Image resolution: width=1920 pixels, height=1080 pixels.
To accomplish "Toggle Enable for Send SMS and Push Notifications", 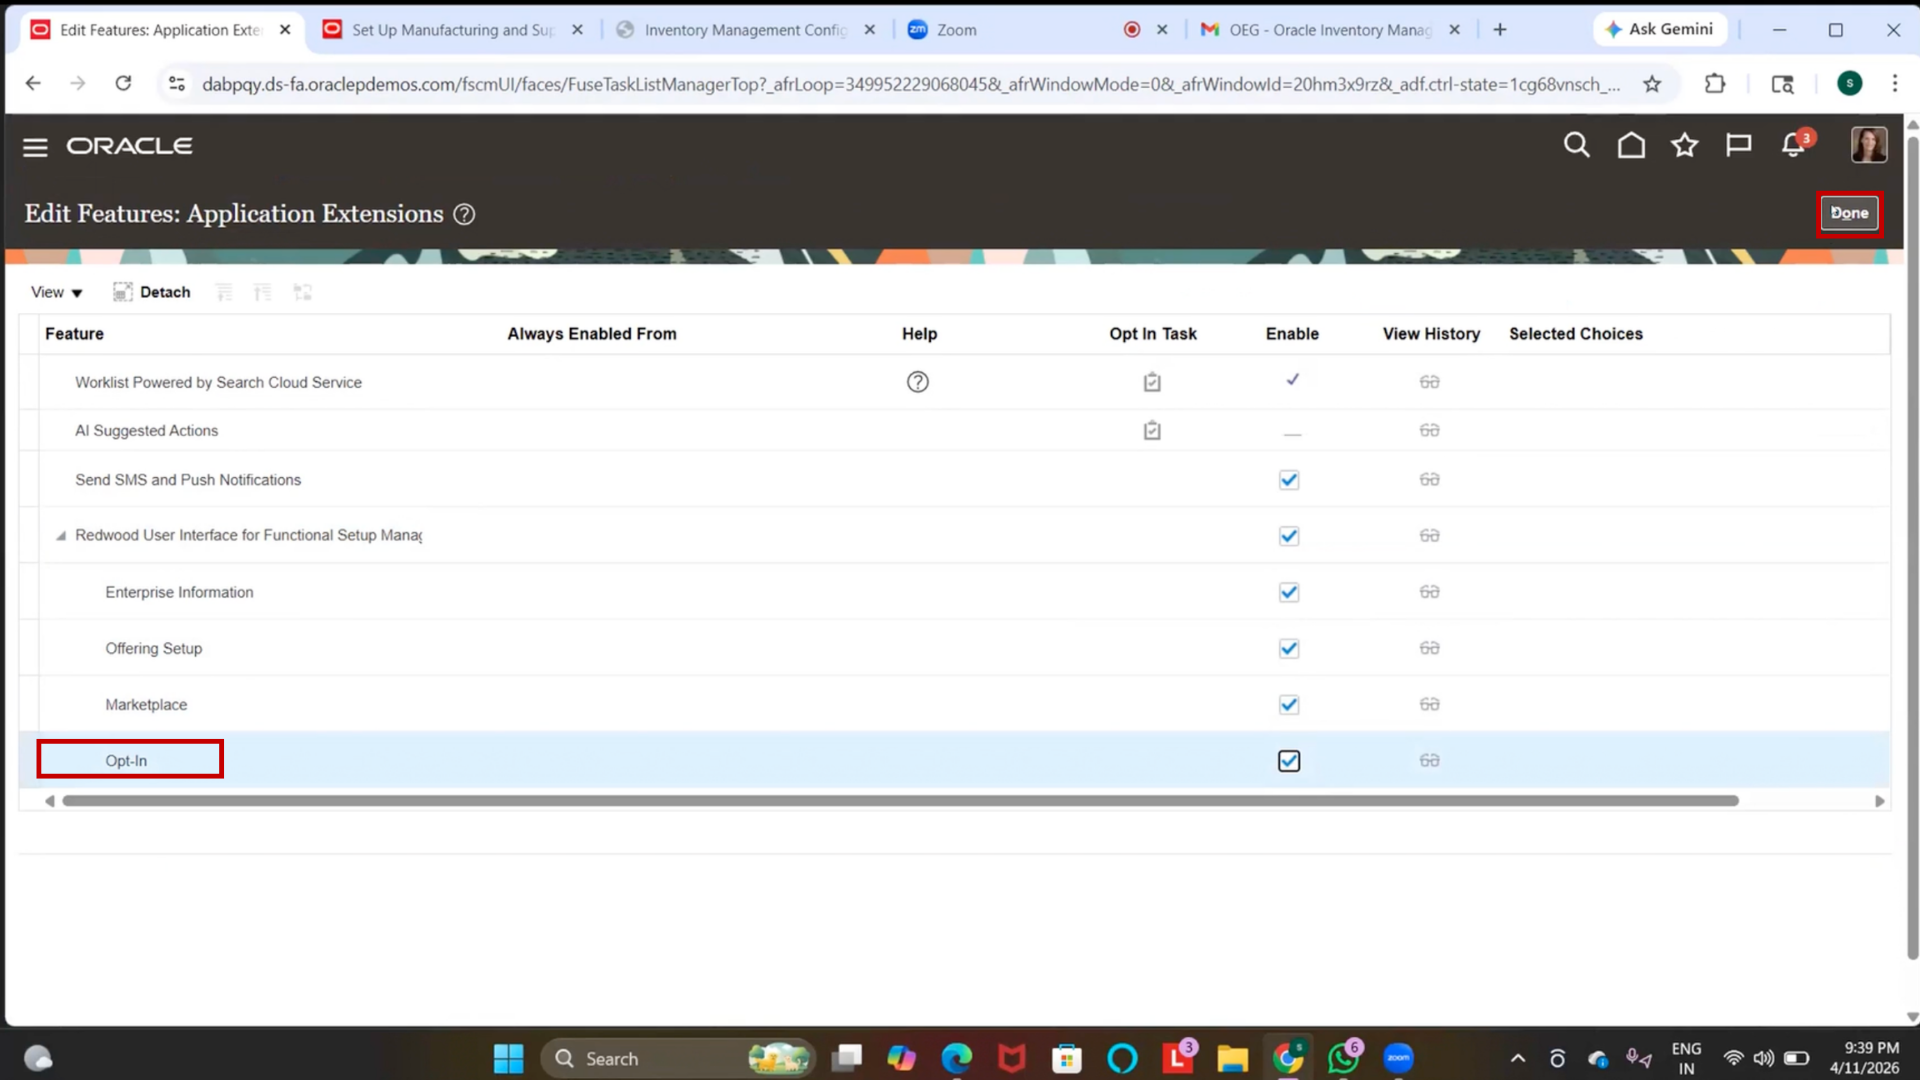I will tap(1289, 480).
